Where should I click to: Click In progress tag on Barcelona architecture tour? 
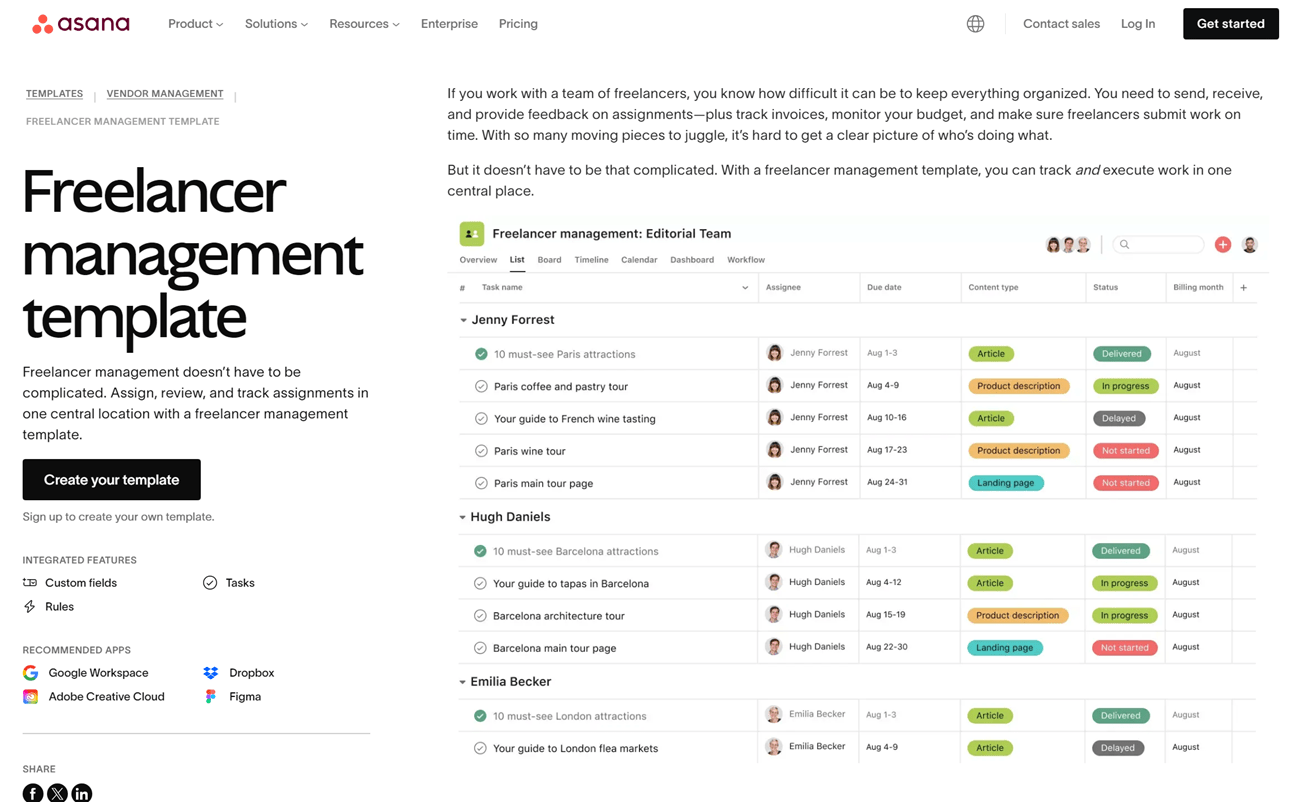1124,615
